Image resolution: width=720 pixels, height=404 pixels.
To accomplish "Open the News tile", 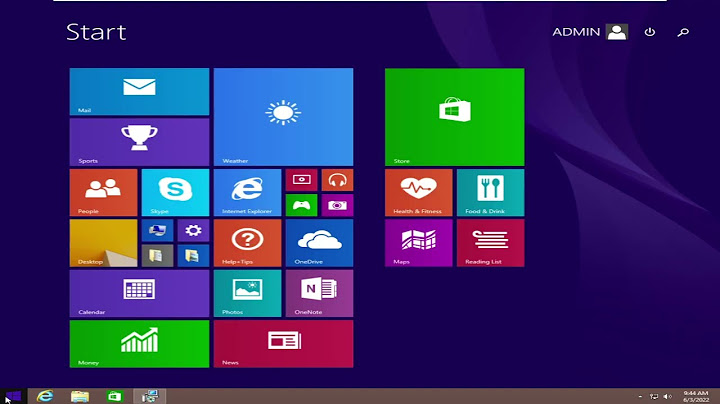I will pos(283,344).
